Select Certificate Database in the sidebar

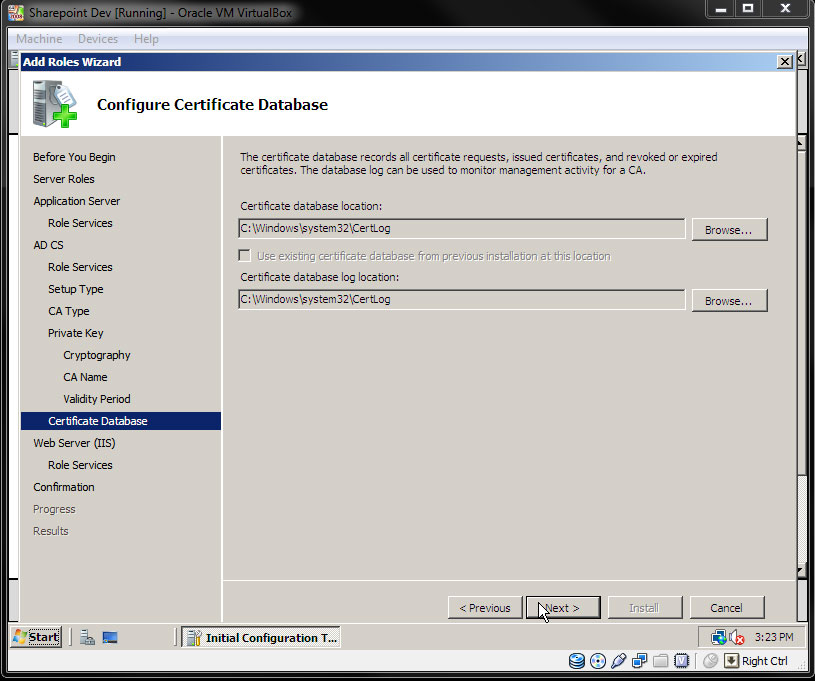121,421
